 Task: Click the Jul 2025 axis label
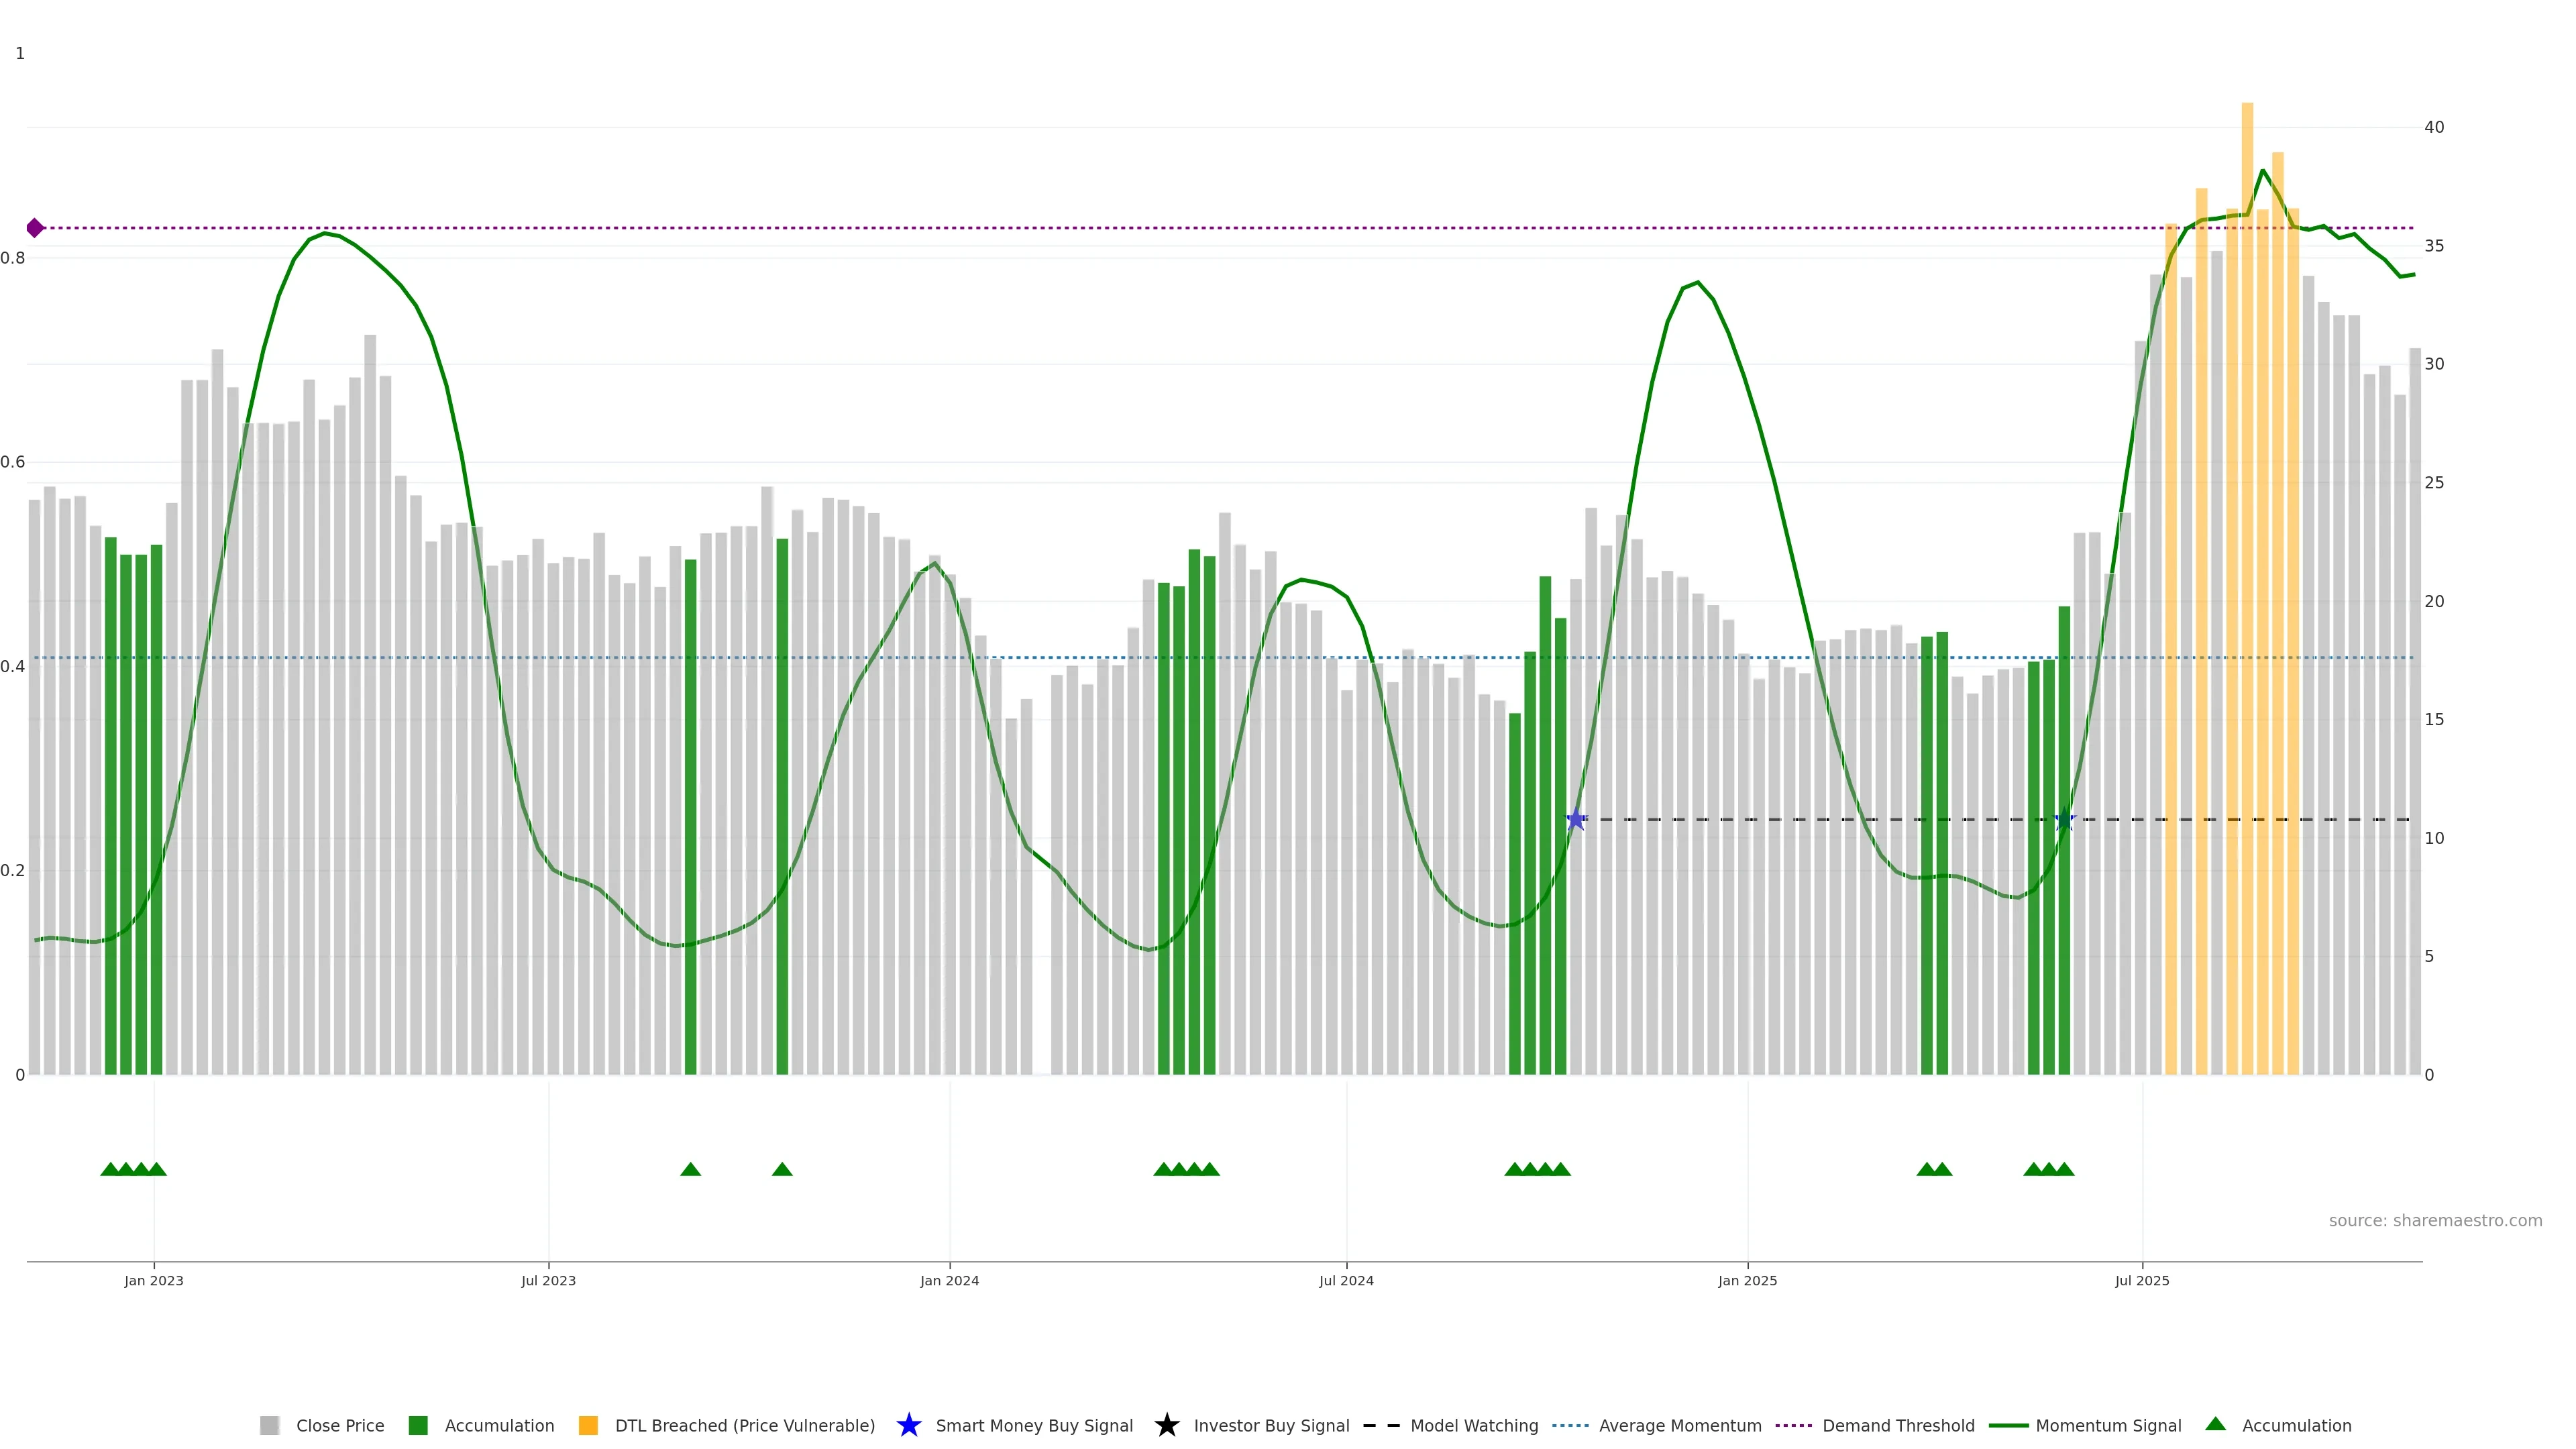[2142, 1280]
